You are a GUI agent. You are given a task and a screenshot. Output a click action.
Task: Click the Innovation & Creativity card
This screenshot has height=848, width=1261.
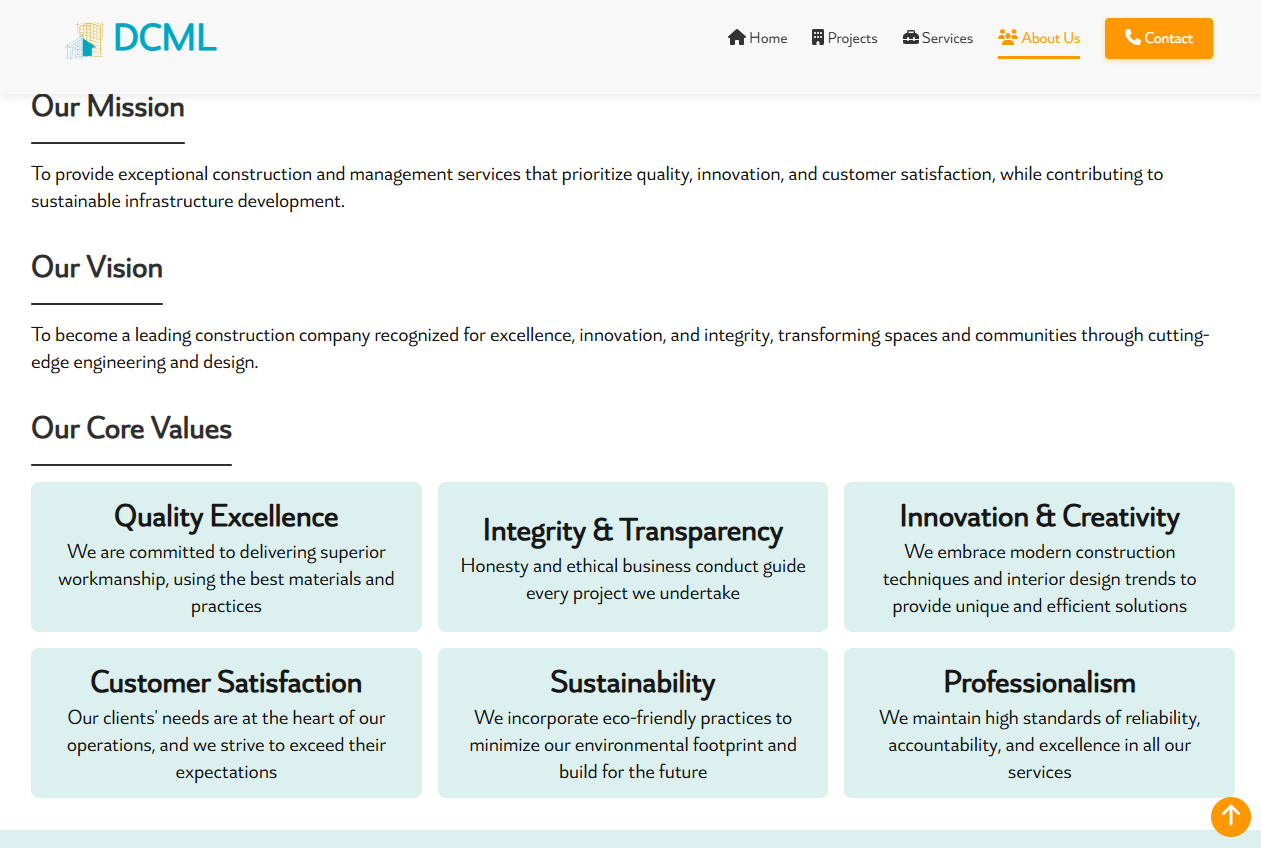pyautogui.click(x=1039, y=557)
